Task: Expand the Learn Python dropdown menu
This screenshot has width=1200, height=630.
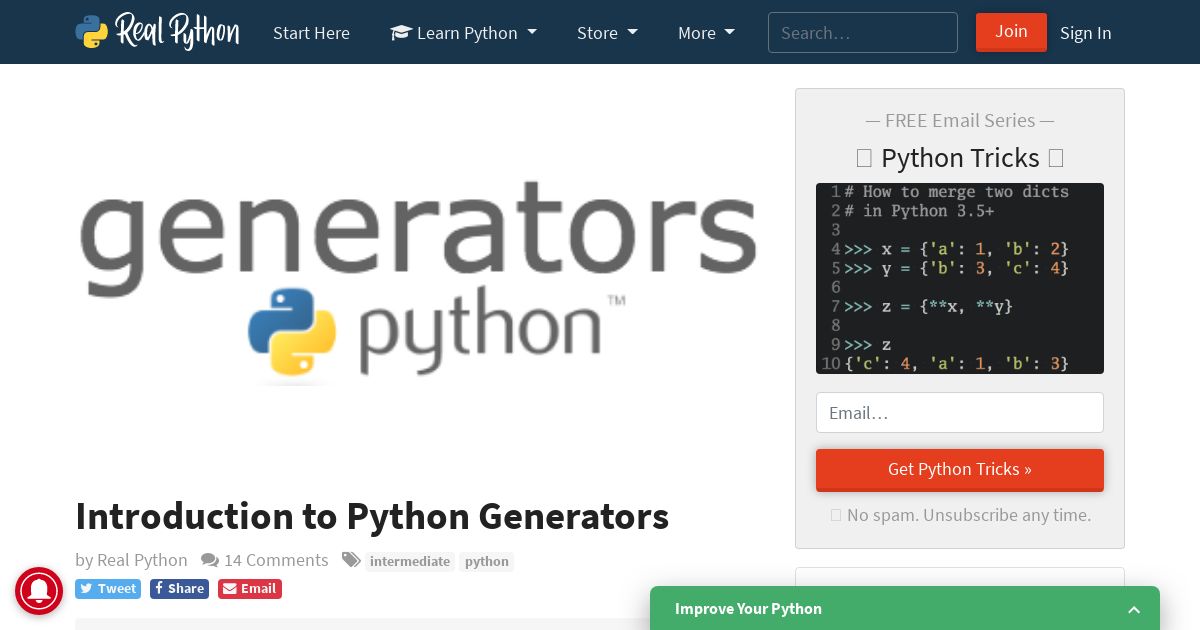Action: point(463,33)
